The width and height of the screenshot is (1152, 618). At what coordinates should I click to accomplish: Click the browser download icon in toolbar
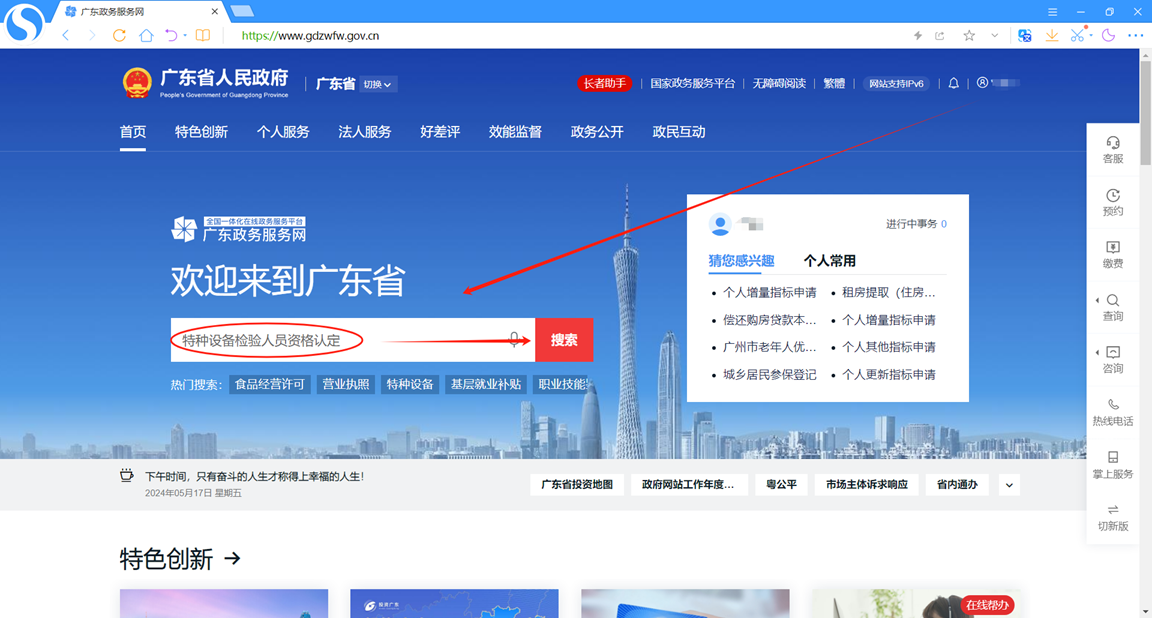click(x=1051, y=35)
